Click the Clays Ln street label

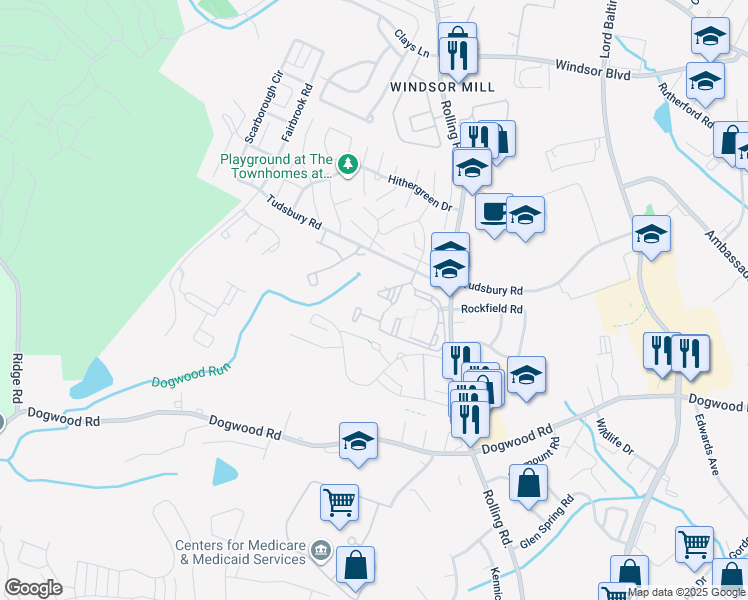pos(412,43)
